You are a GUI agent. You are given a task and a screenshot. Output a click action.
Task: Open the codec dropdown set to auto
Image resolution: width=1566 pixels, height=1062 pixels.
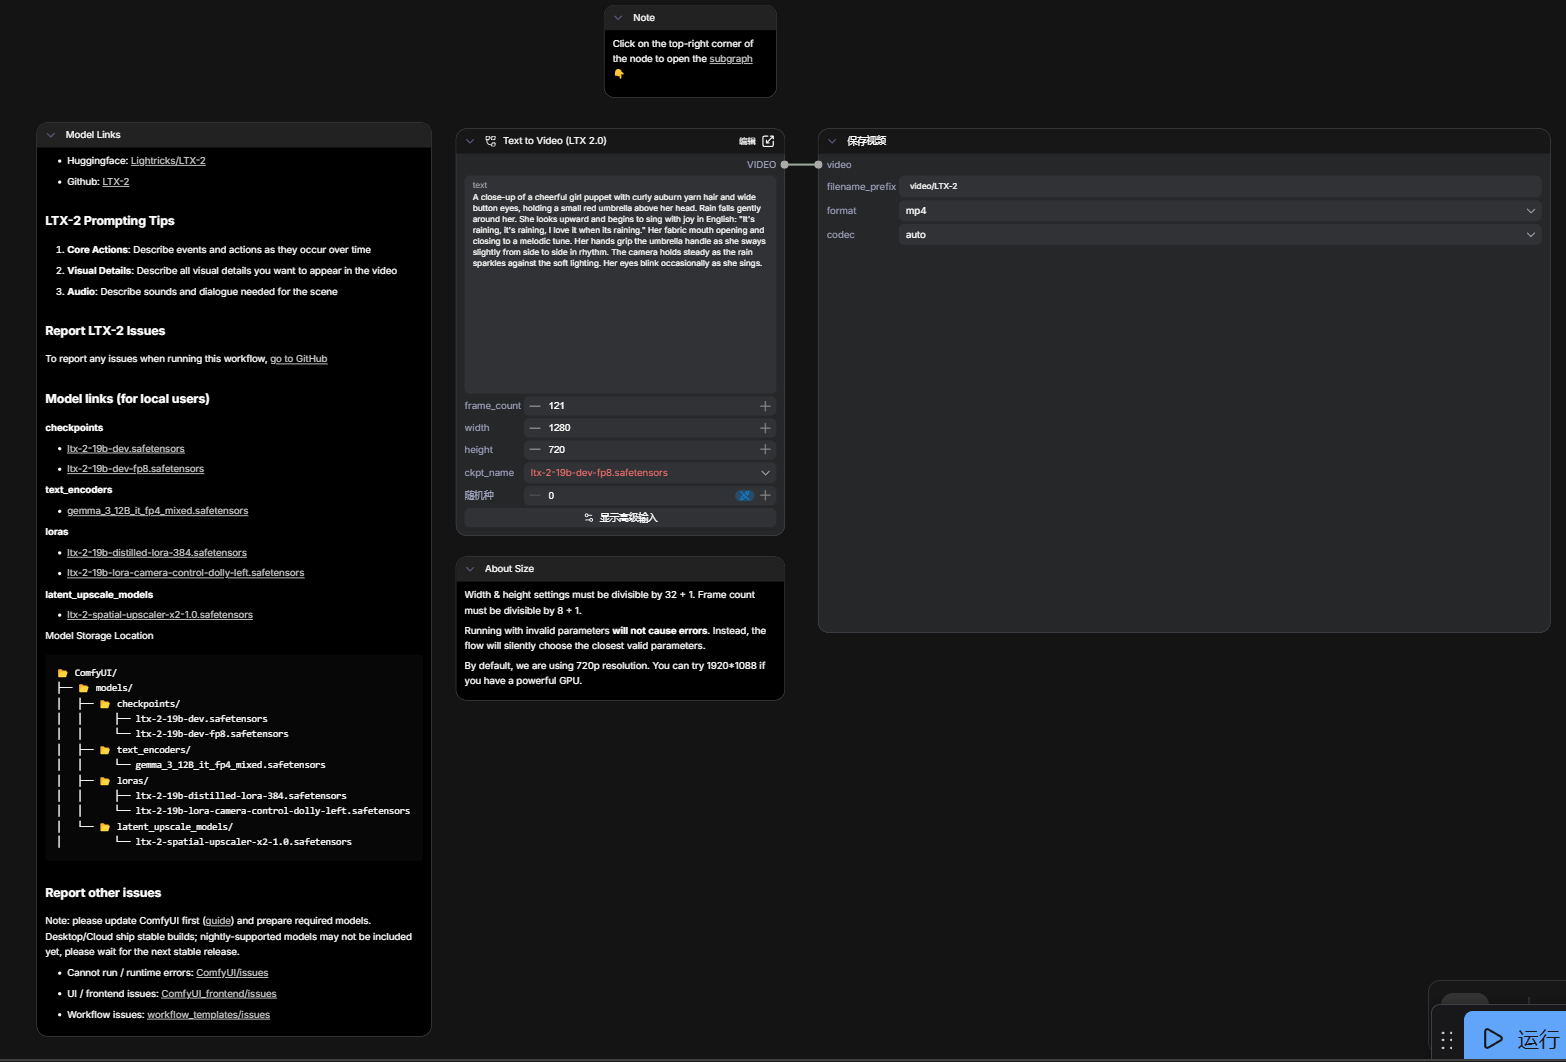[1220, 235]
